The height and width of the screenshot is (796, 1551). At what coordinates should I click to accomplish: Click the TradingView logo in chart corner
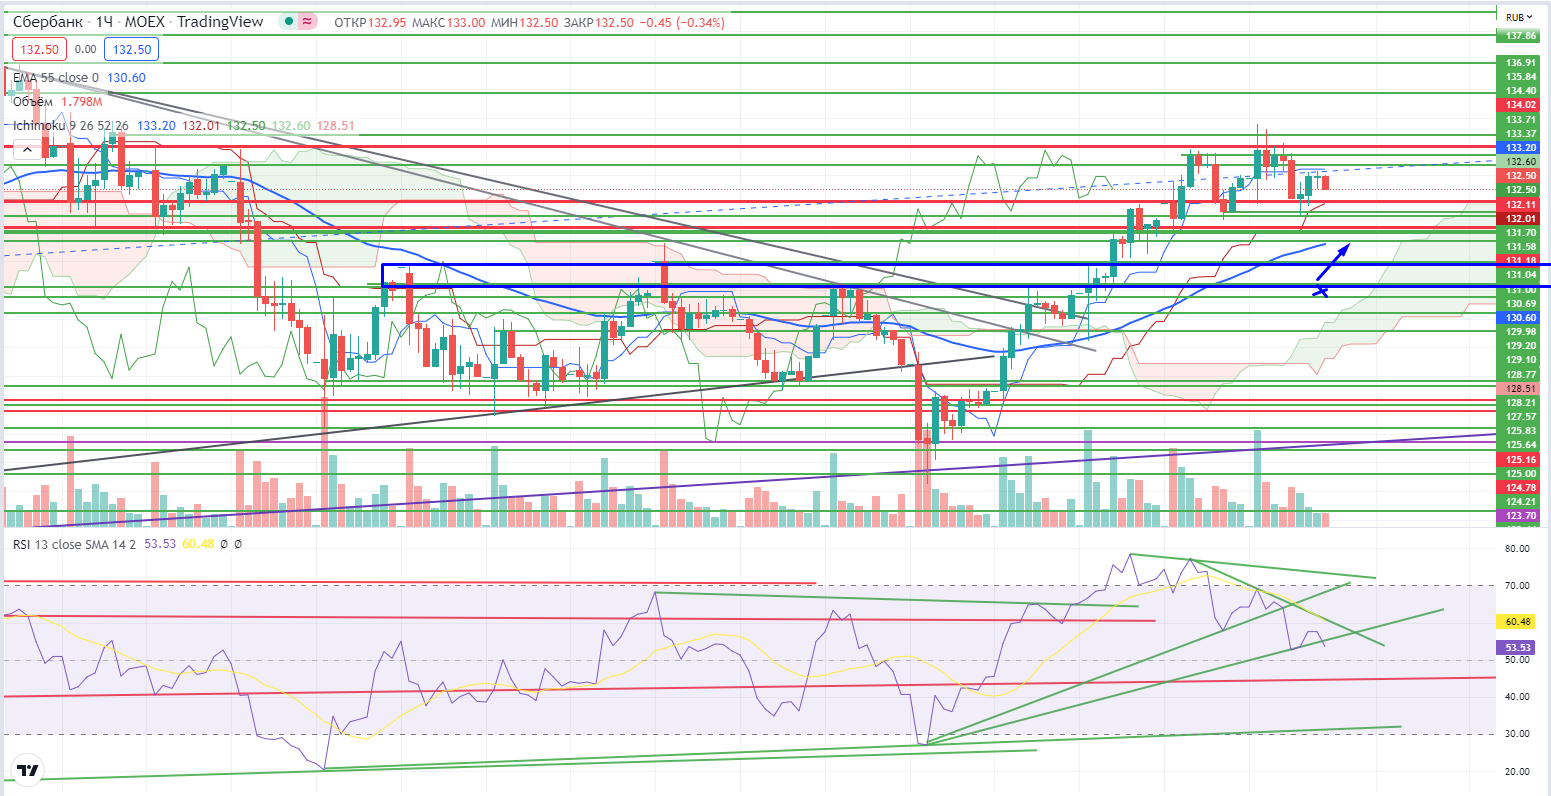coord(28,771)
